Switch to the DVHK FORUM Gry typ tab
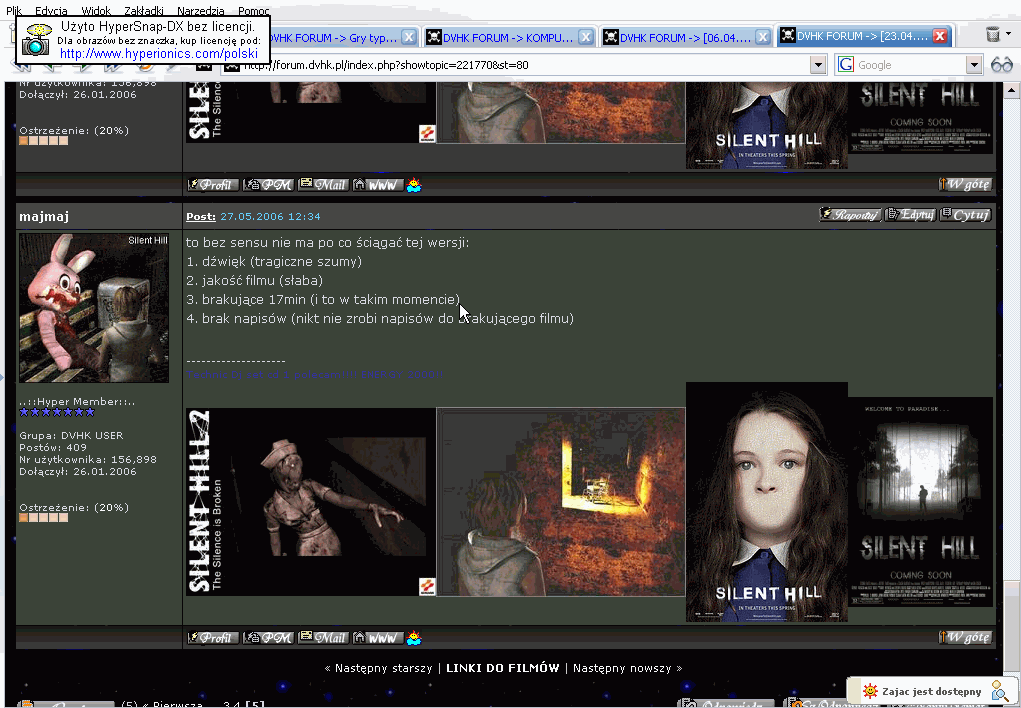The width and height of the screenshot is (1021, 708). pos(335,38)
